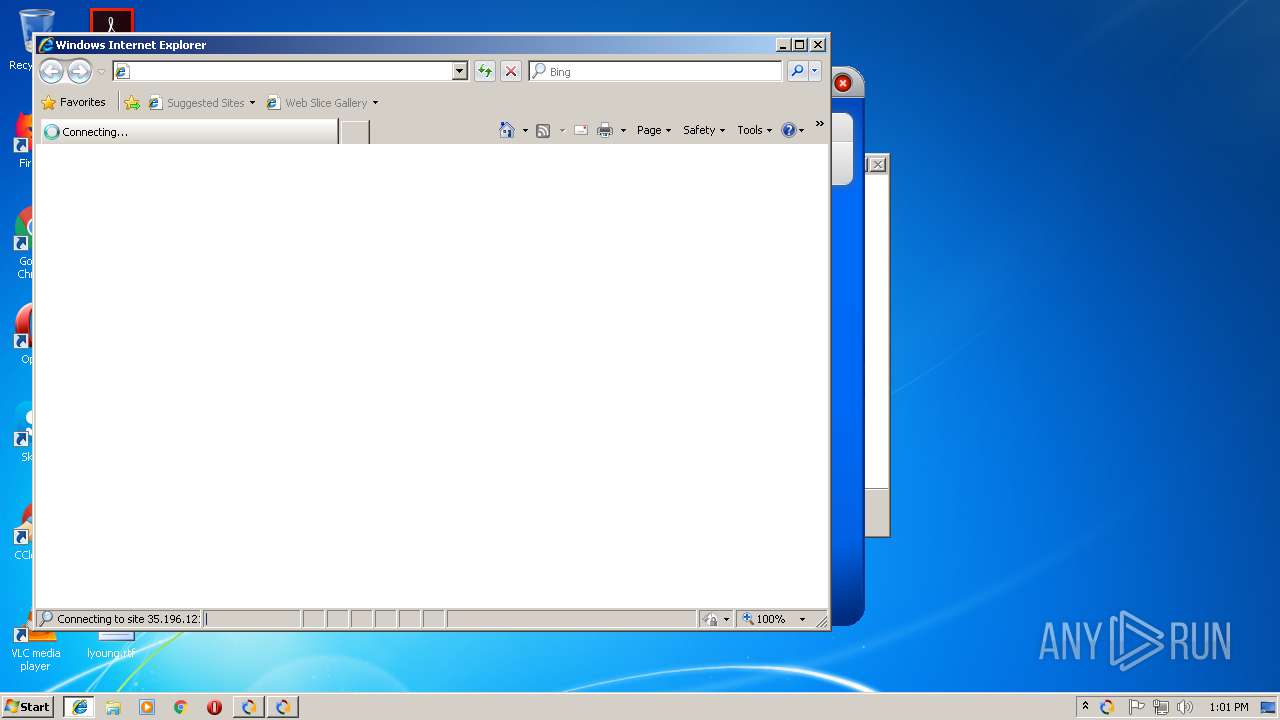The image size is (1280, 720).
Task: Expand the address bar URL history dropdown
Action: [x=460, y=71]
